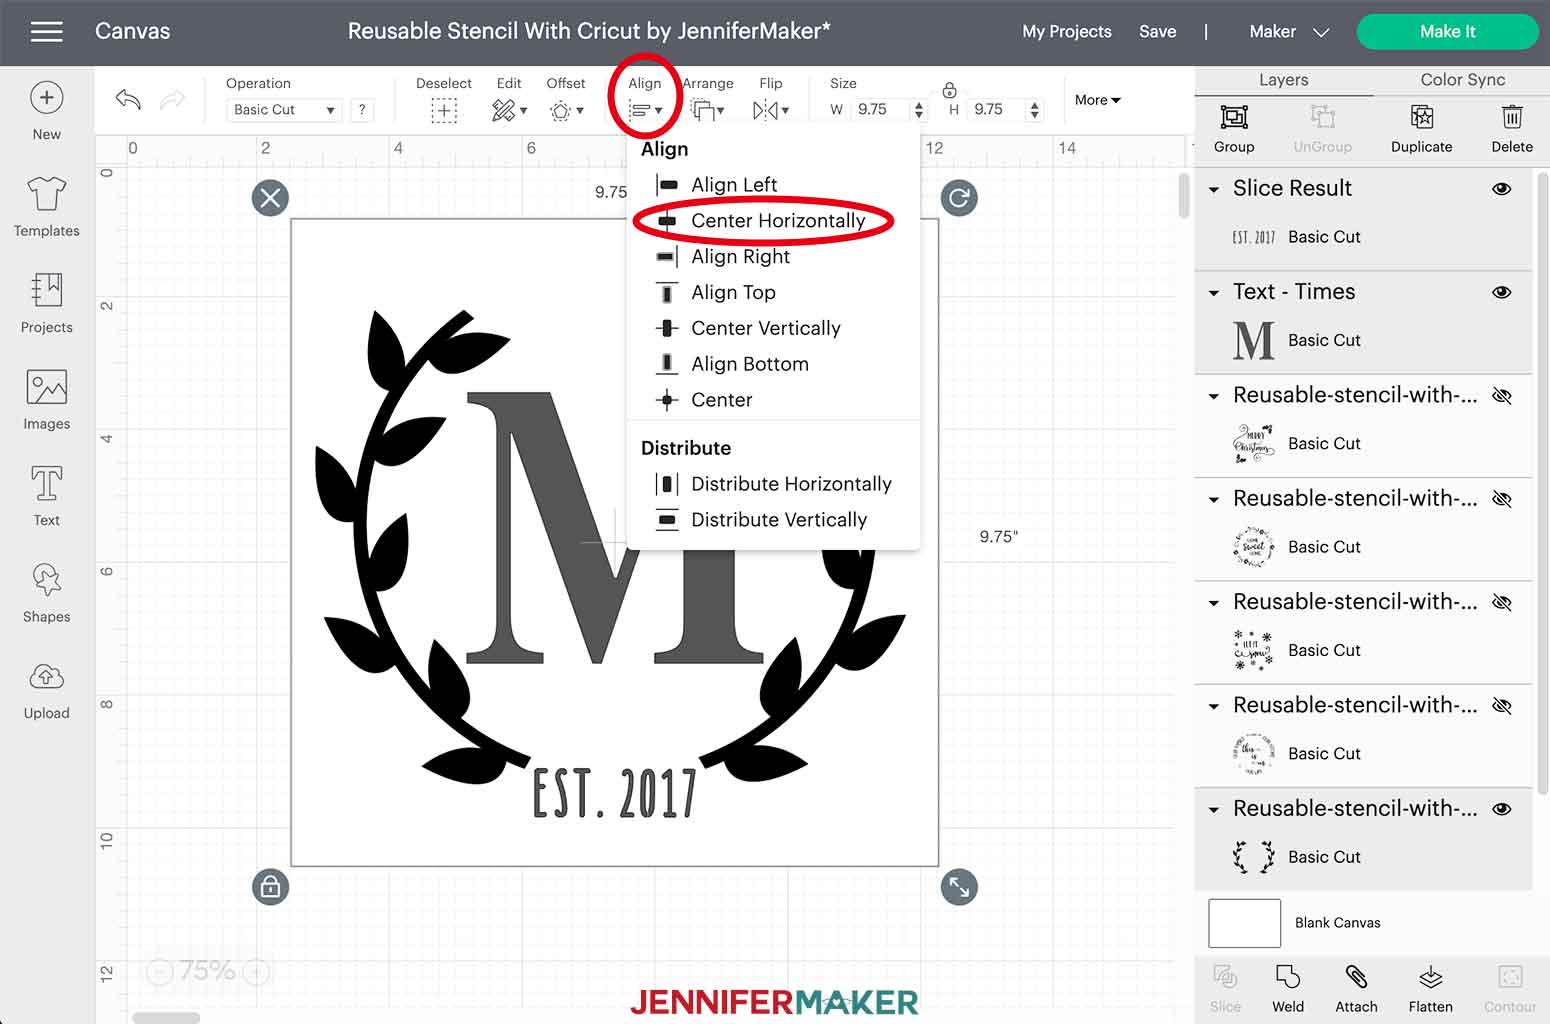Image resolution: width=1550 pixels, height=1024 pixels.
Task: Open the Projects panel
Action: [46, 303]
